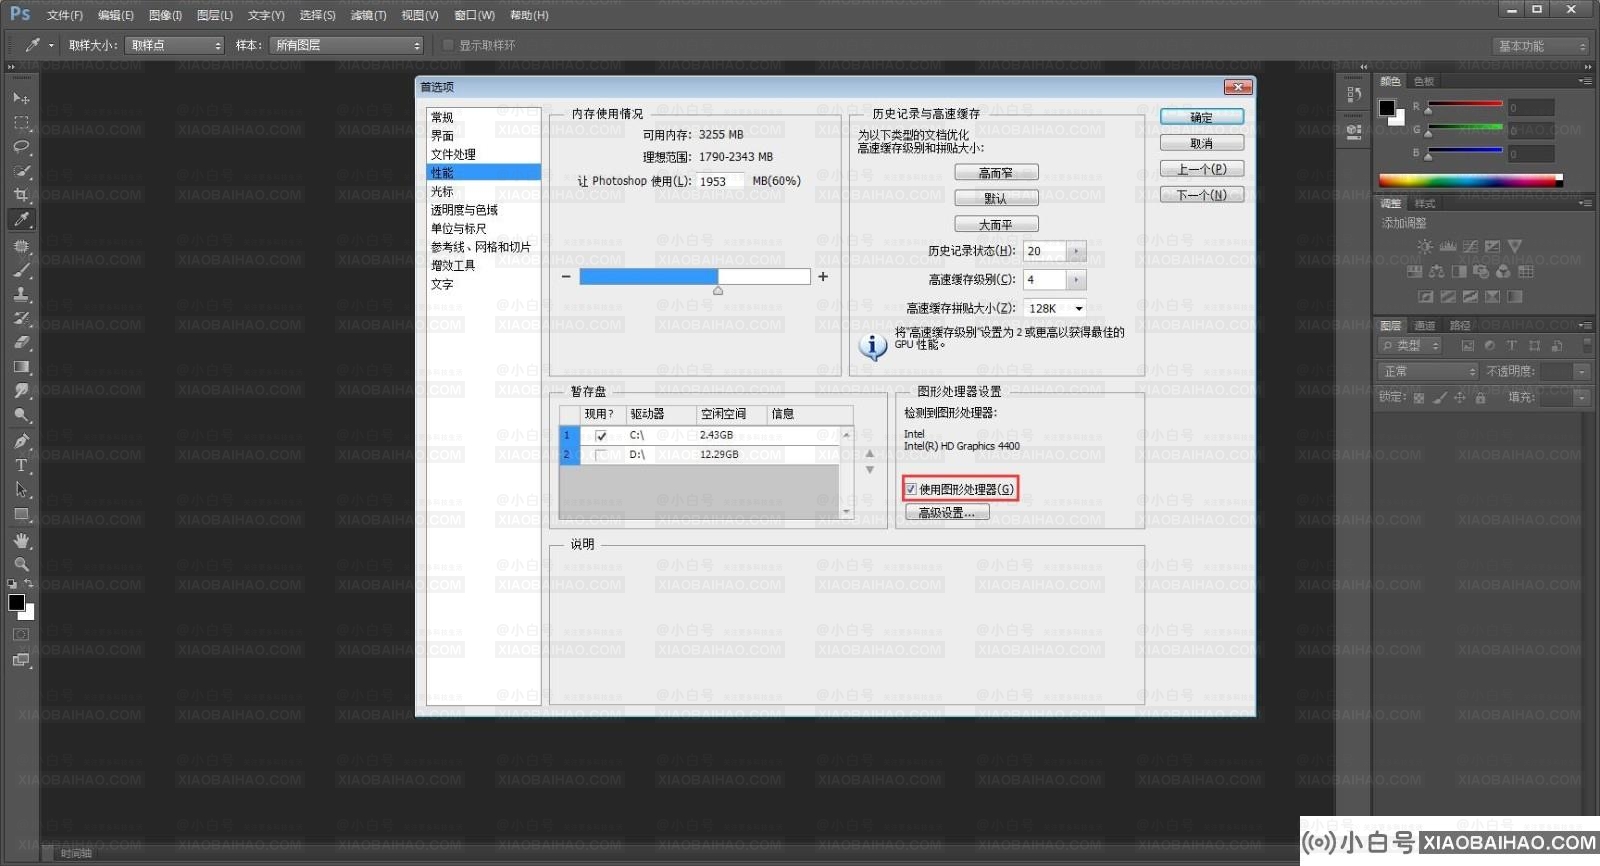Open the 正常 blend mode dropdown
This screenshot has width=1600, height=866.
tap(1429, 371)
